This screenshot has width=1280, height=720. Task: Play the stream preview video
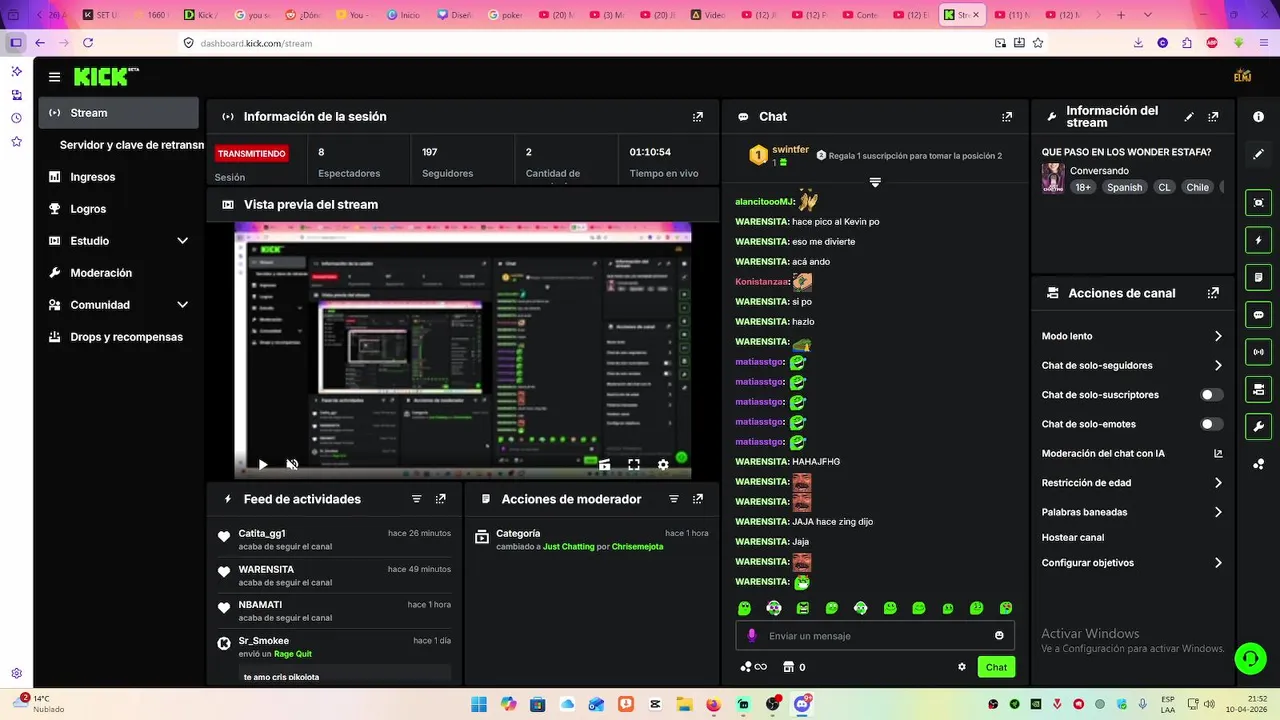point(263,464)
